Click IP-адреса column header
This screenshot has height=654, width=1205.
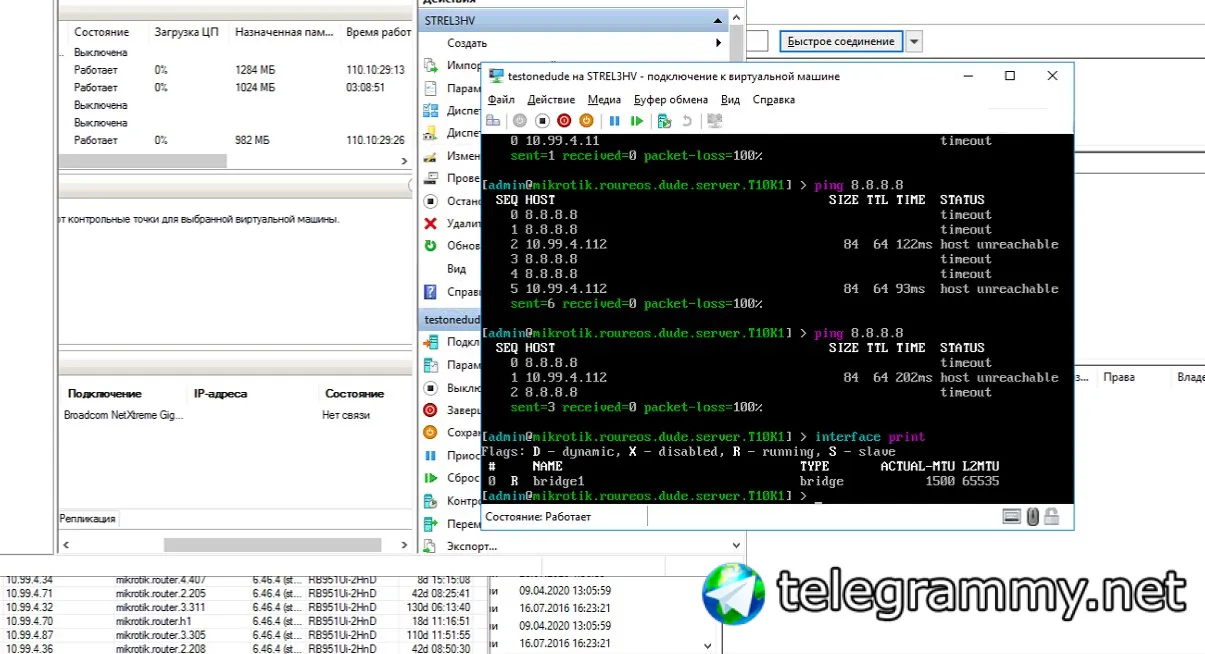click(219, 394)
